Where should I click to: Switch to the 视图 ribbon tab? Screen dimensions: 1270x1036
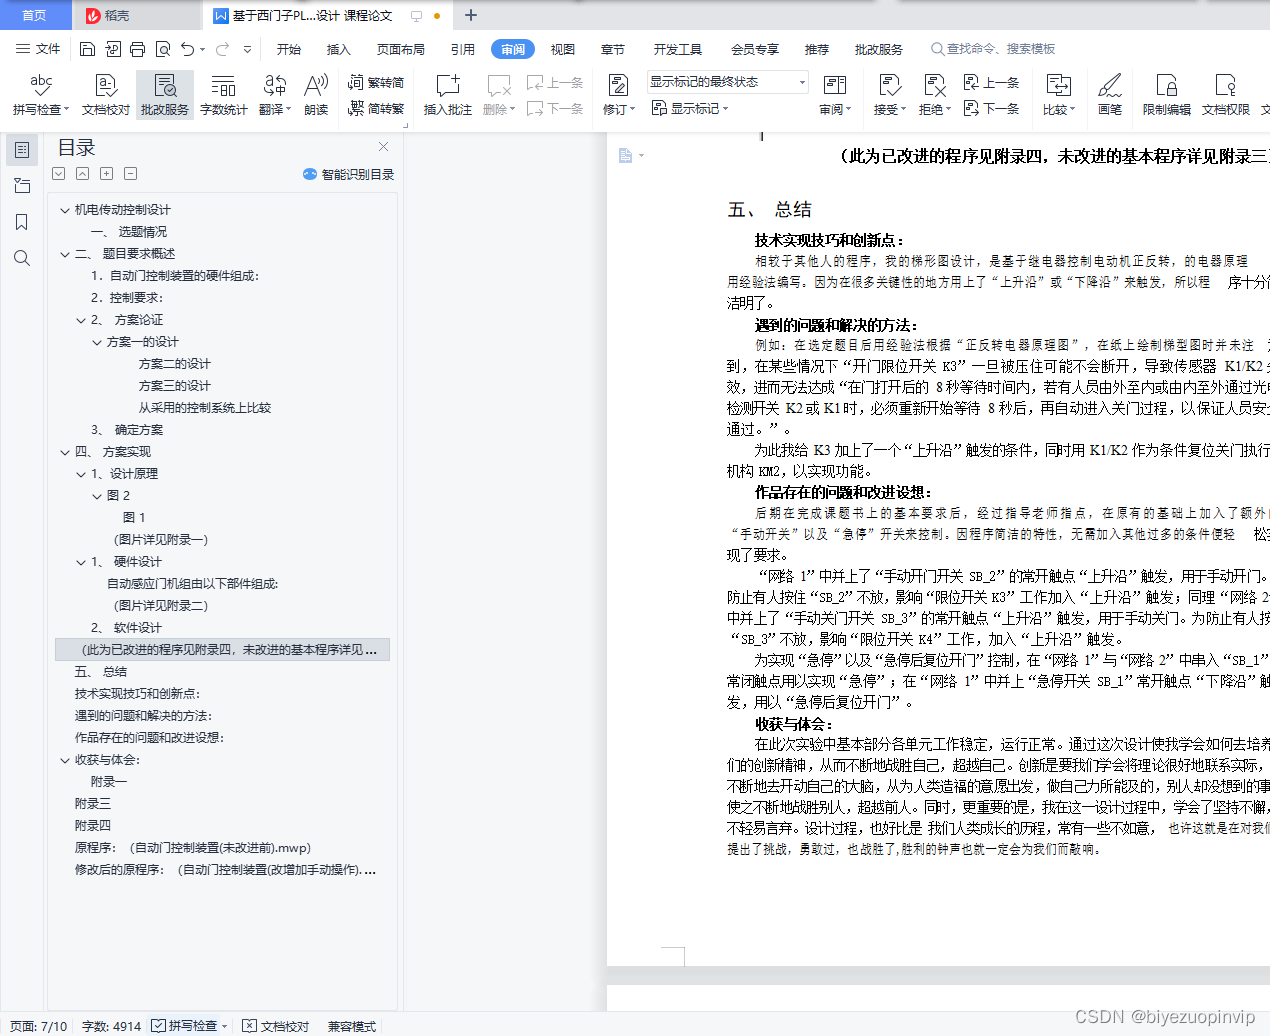click(563, 48)
